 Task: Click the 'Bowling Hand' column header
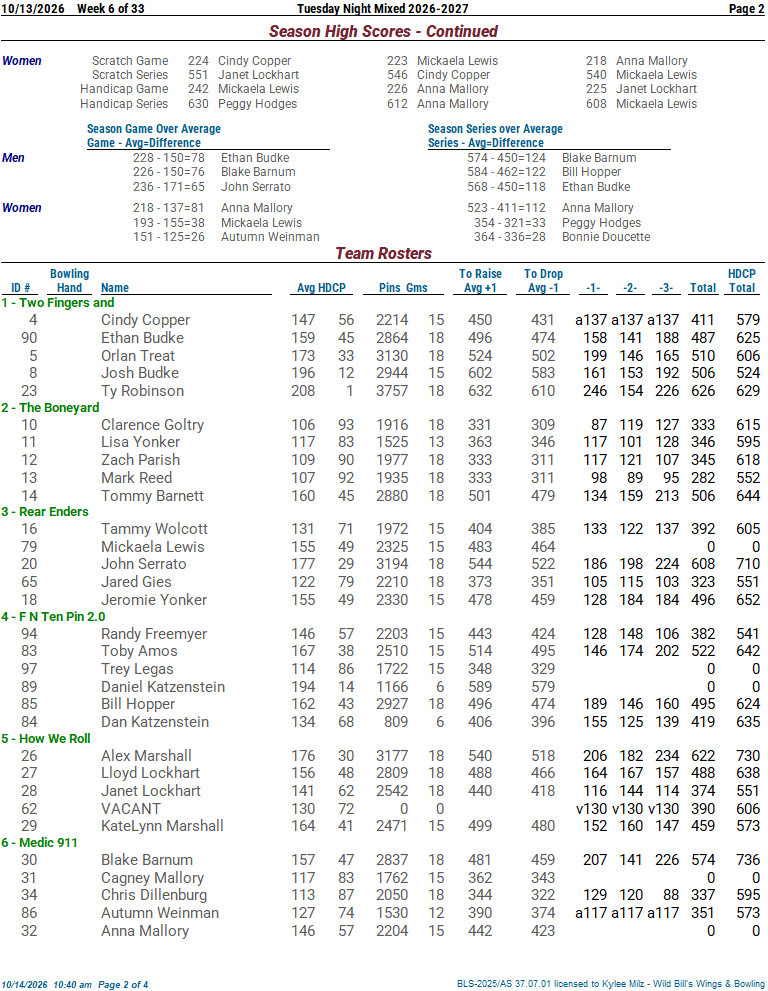pyautogui.click(x=70, y=281)
